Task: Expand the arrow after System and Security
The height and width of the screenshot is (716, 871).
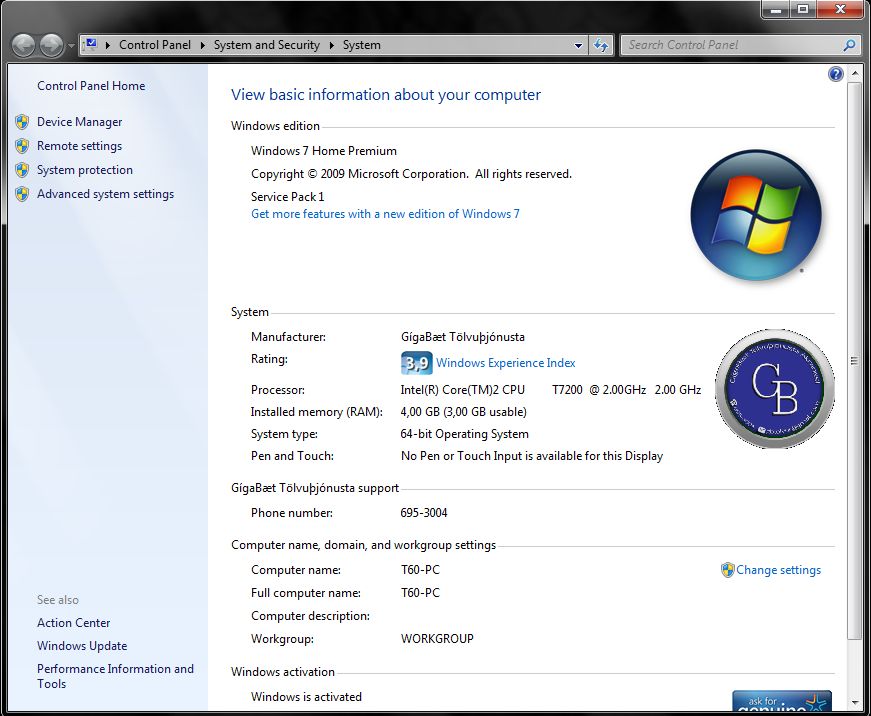Action: click(331, 45)
